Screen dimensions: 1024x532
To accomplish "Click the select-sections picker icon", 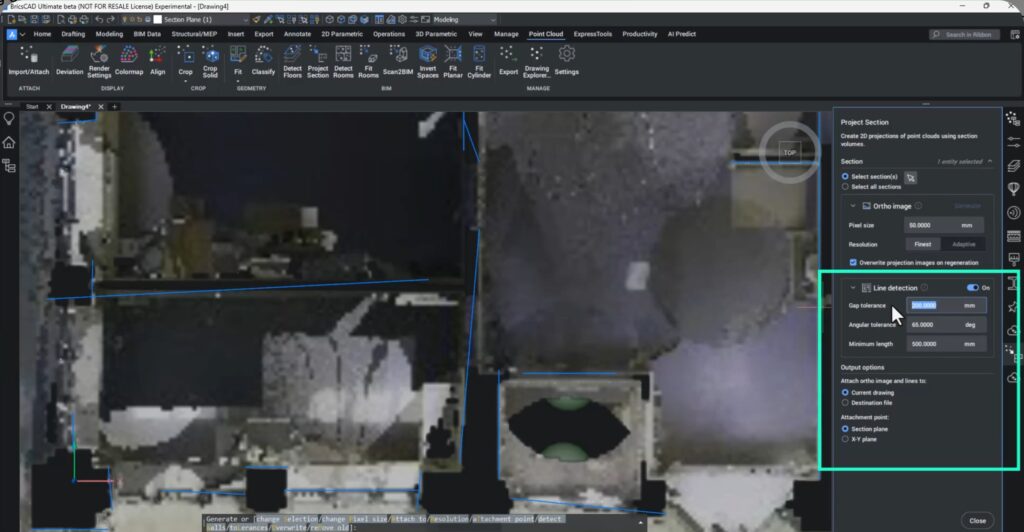I will pos(910,177).
